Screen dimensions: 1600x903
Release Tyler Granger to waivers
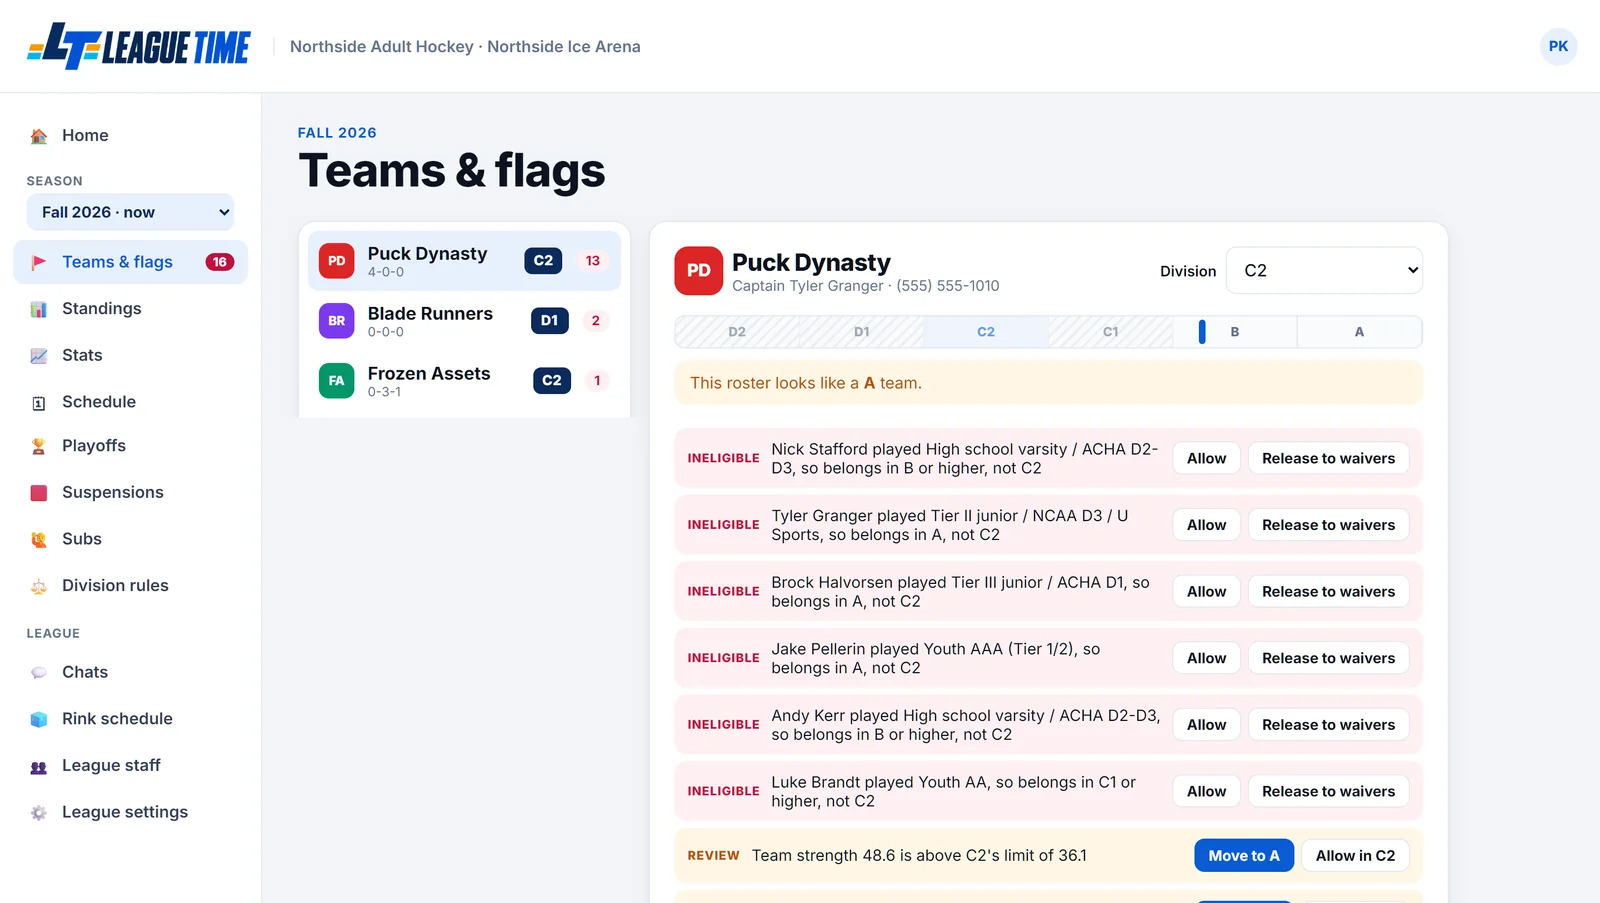(x=1328, y=525)
